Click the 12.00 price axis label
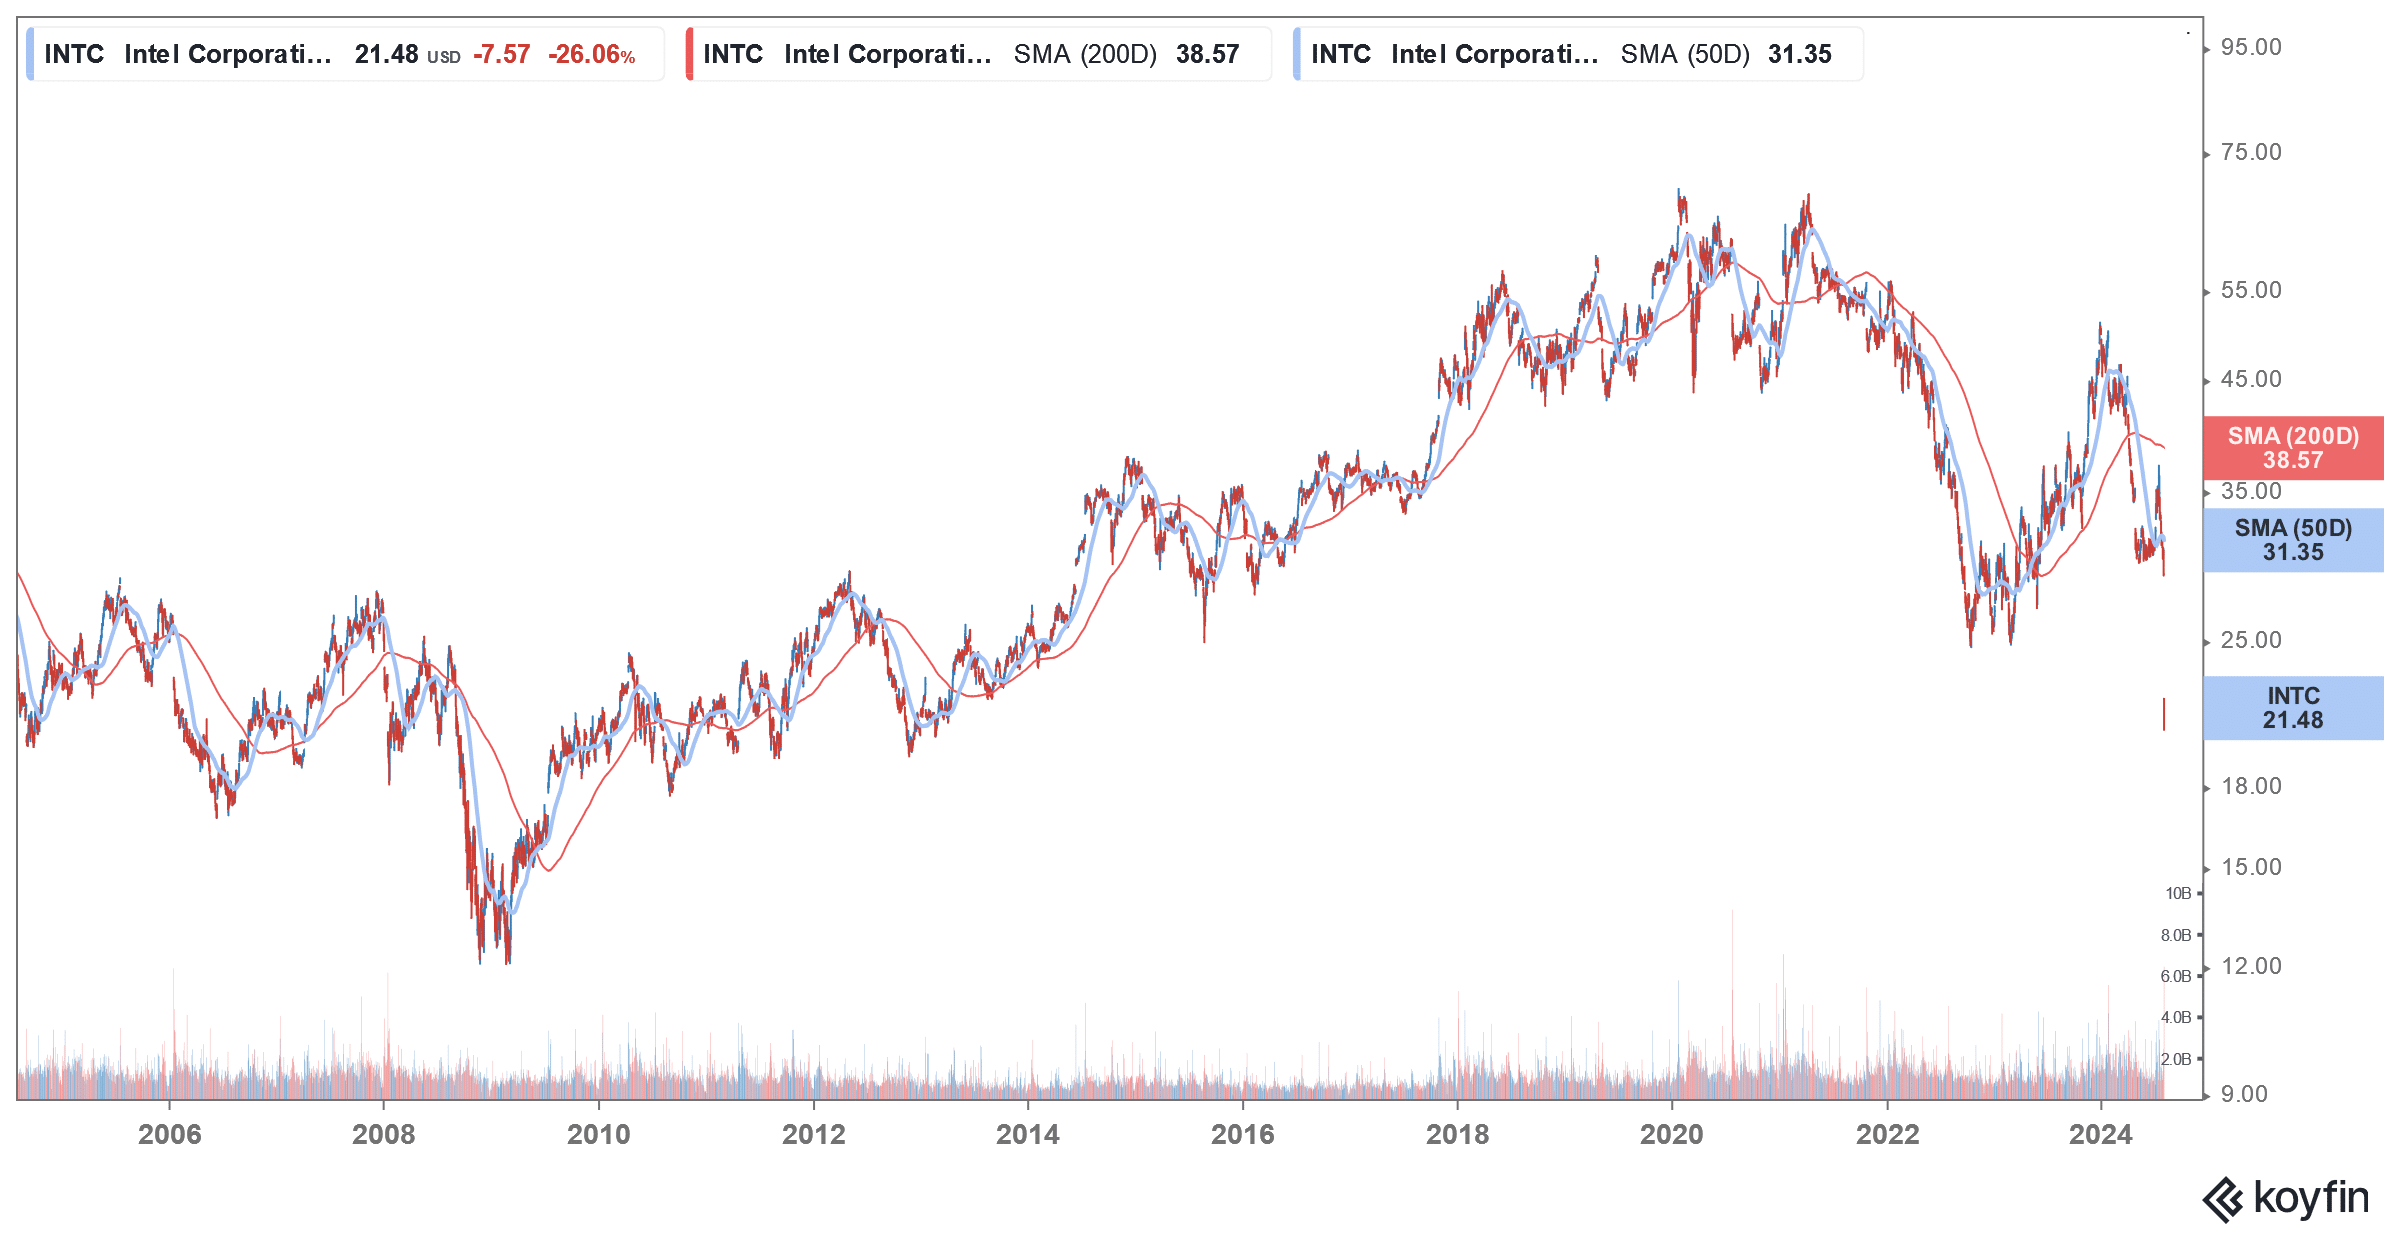Screen dimensions: 2400x1240 pyautogui.click(x=2251, y=966)
